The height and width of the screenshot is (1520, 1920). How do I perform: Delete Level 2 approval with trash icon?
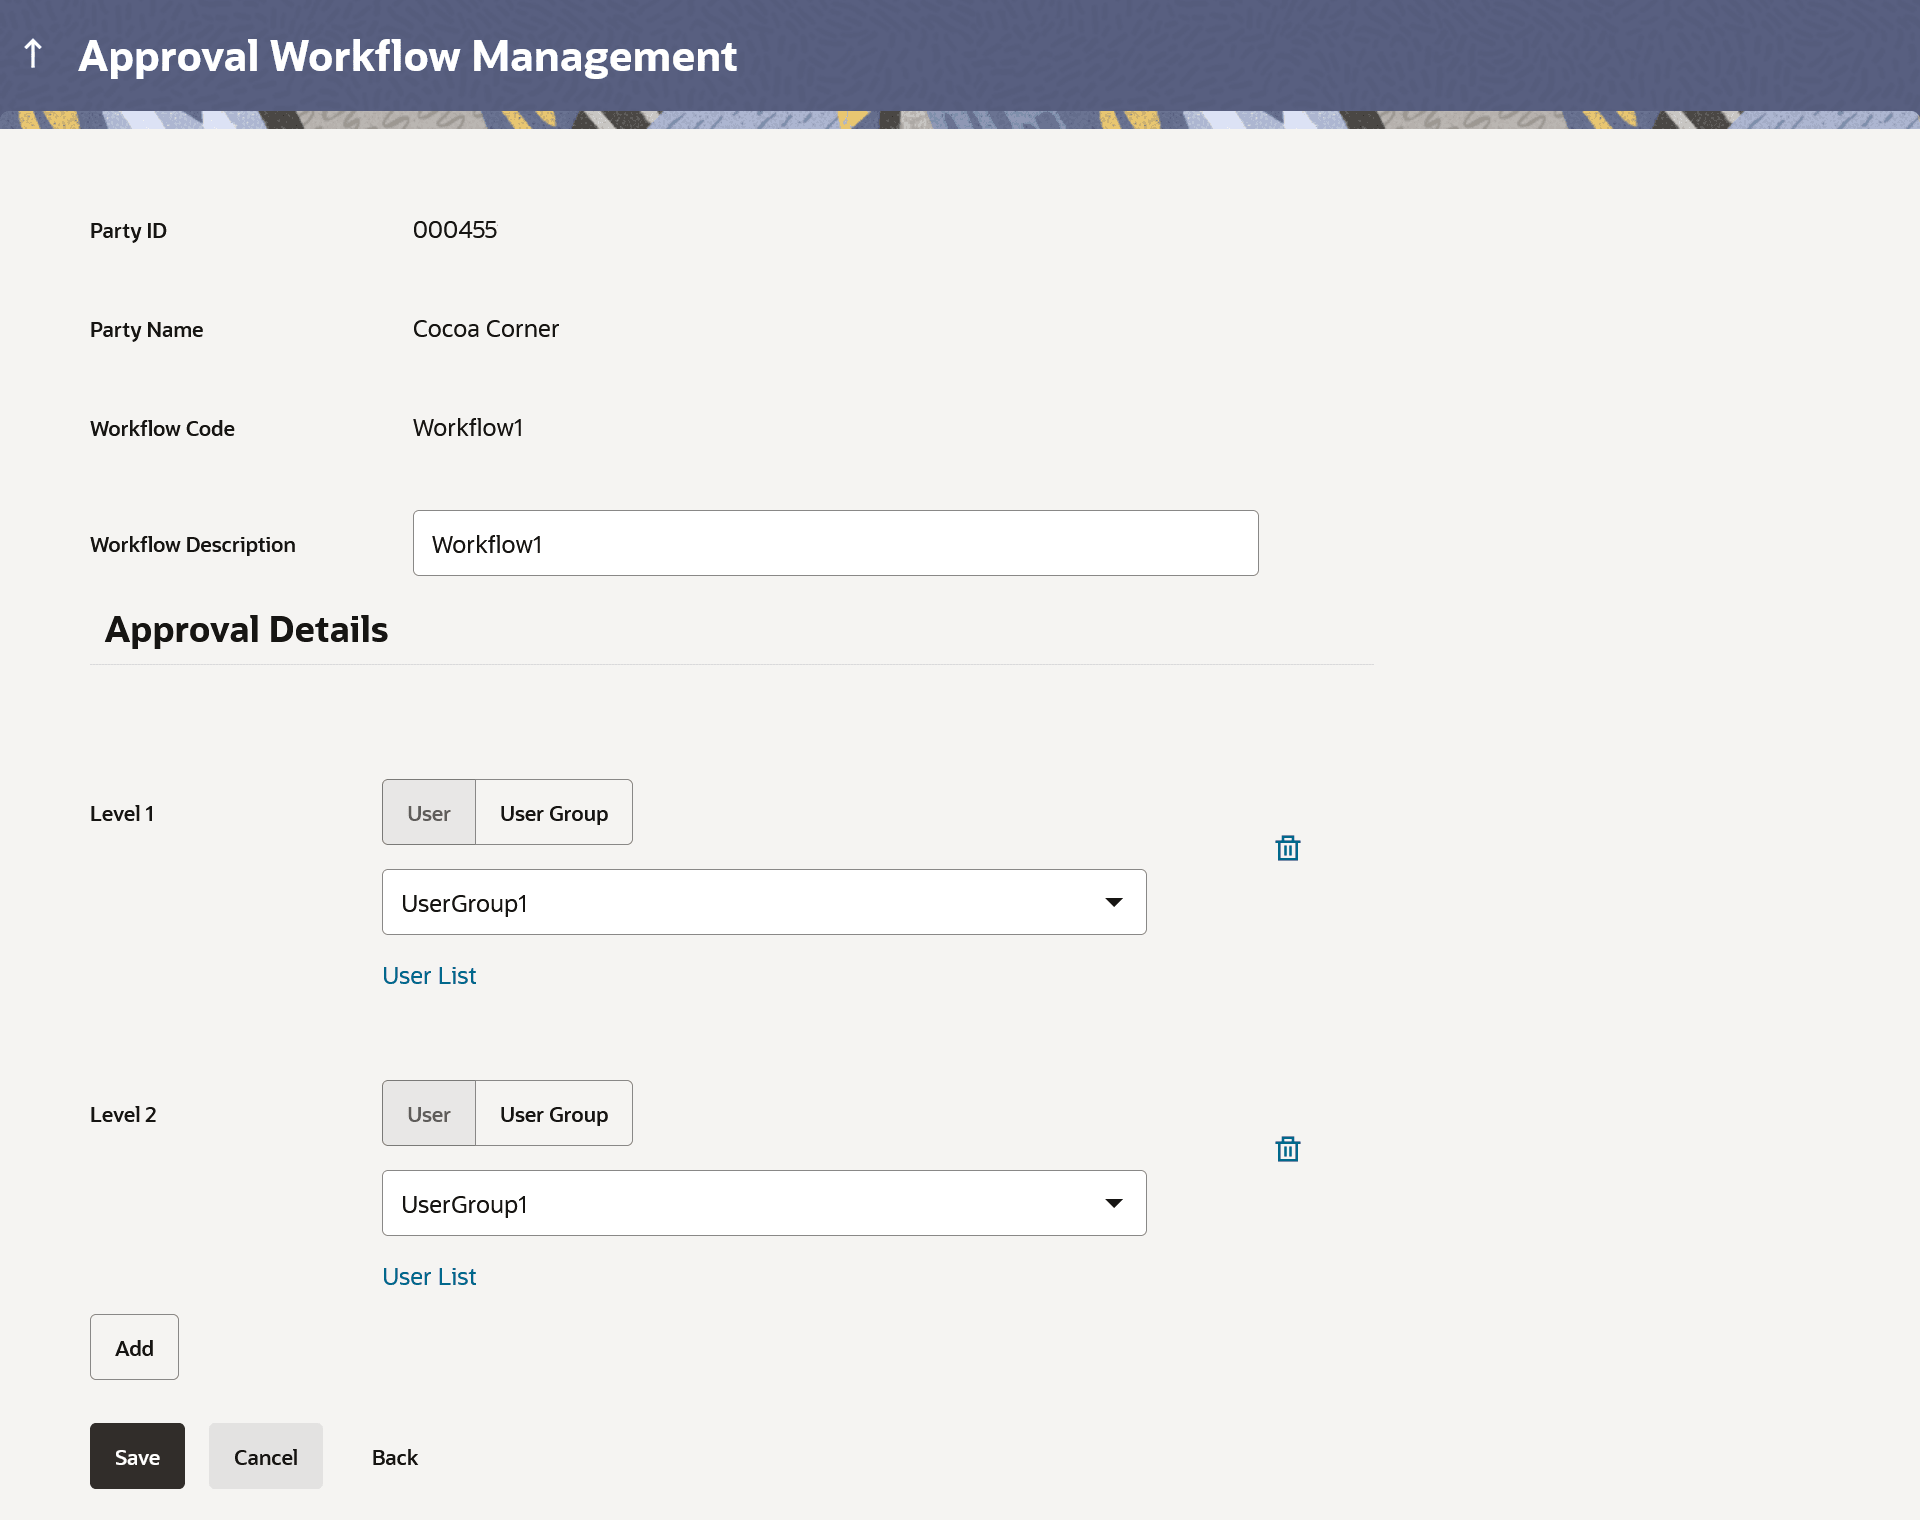[1287, 1149]
